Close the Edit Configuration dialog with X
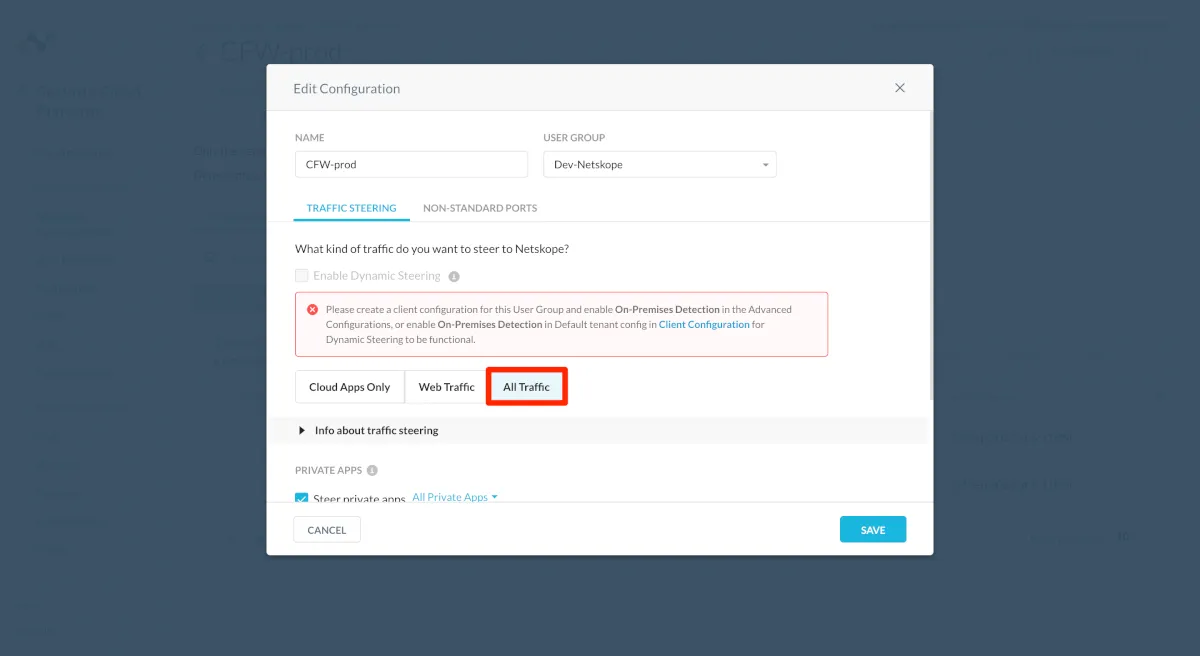The image size is (1200, 656). click(x=900, y=88)
